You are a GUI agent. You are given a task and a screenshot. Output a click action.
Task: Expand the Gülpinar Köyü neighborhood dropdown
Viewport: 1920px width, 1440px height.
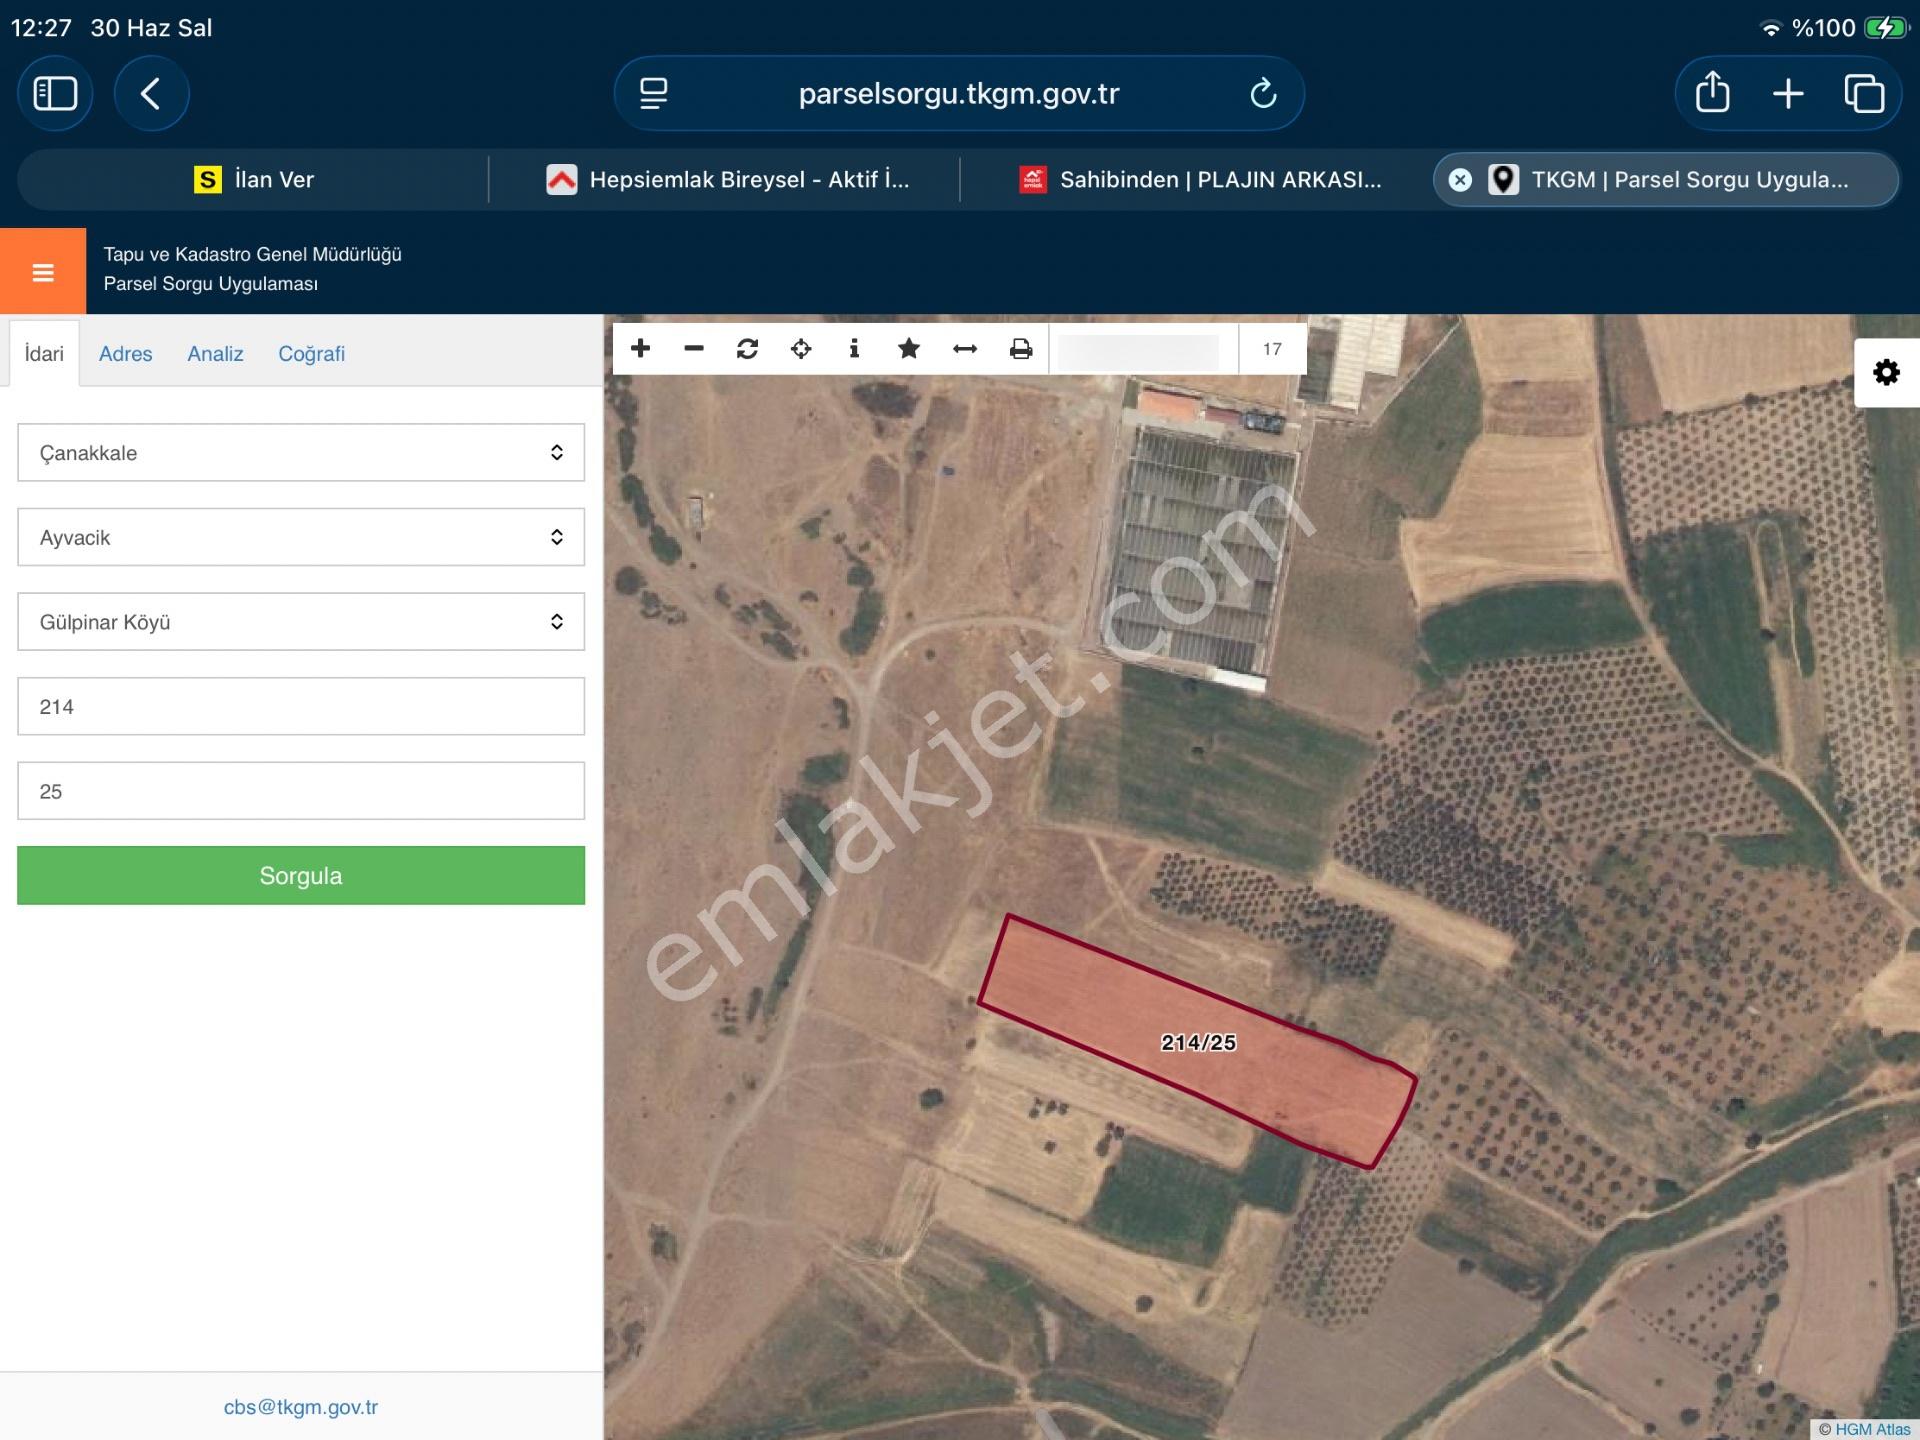pos(301,621)
